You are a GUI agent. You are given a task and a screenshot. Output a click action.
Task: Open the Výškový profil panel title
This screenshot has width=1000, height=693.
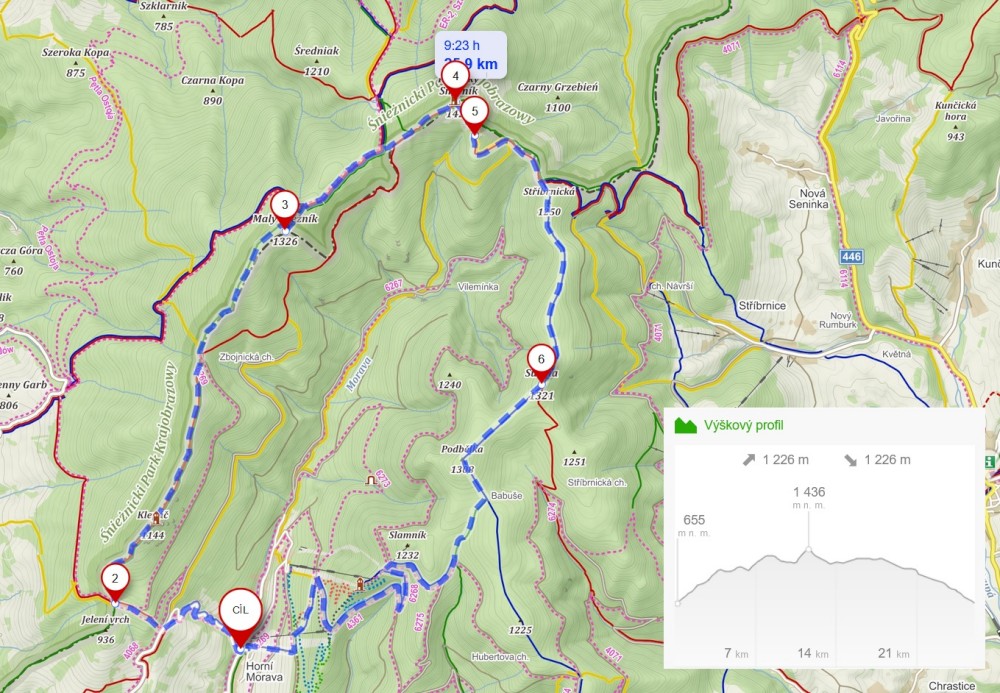[744, 425]
